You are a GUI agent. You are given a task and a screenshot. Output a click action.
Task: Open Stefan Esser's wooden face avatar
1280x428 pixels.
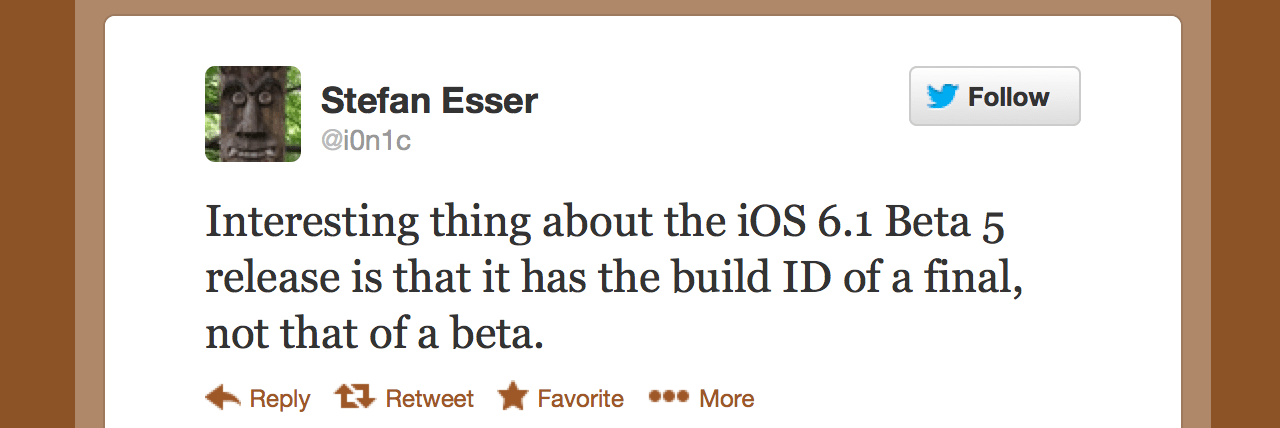coord(253,114)
